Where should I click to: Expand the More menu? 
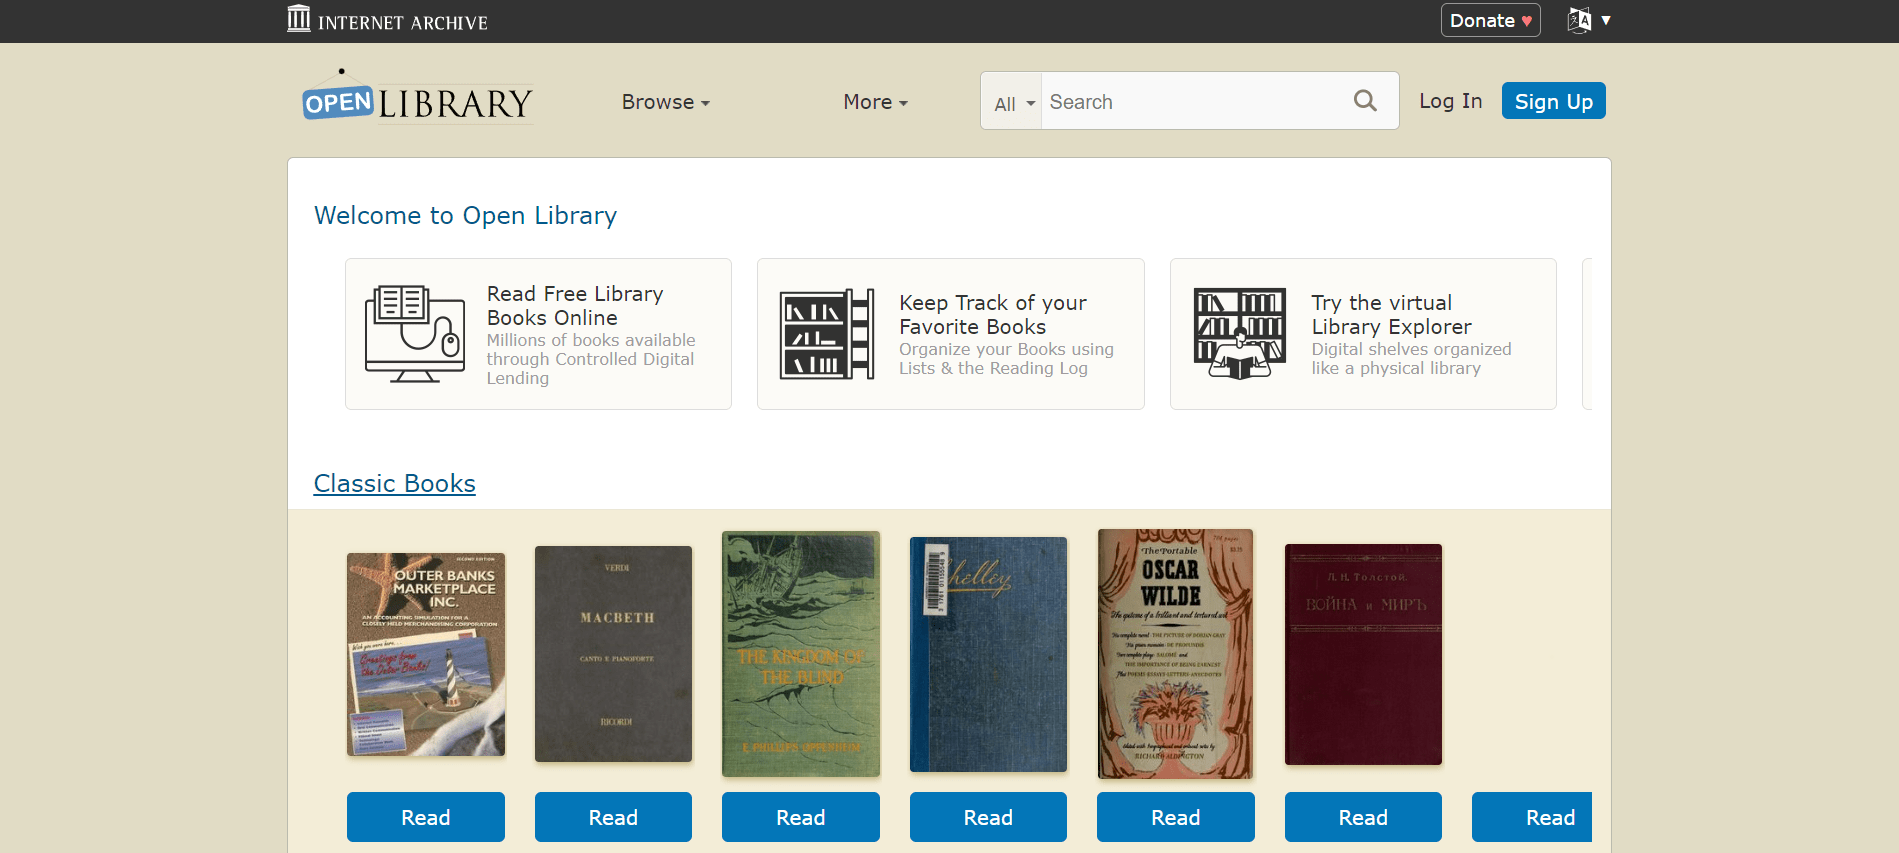(x=875, y=102)
